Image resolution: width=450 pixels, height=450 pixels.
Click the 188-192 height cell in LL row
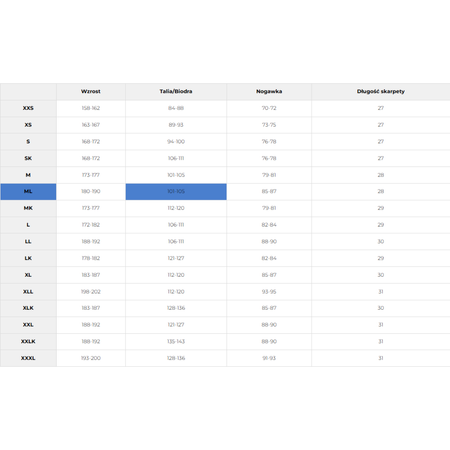pos(91,241)
